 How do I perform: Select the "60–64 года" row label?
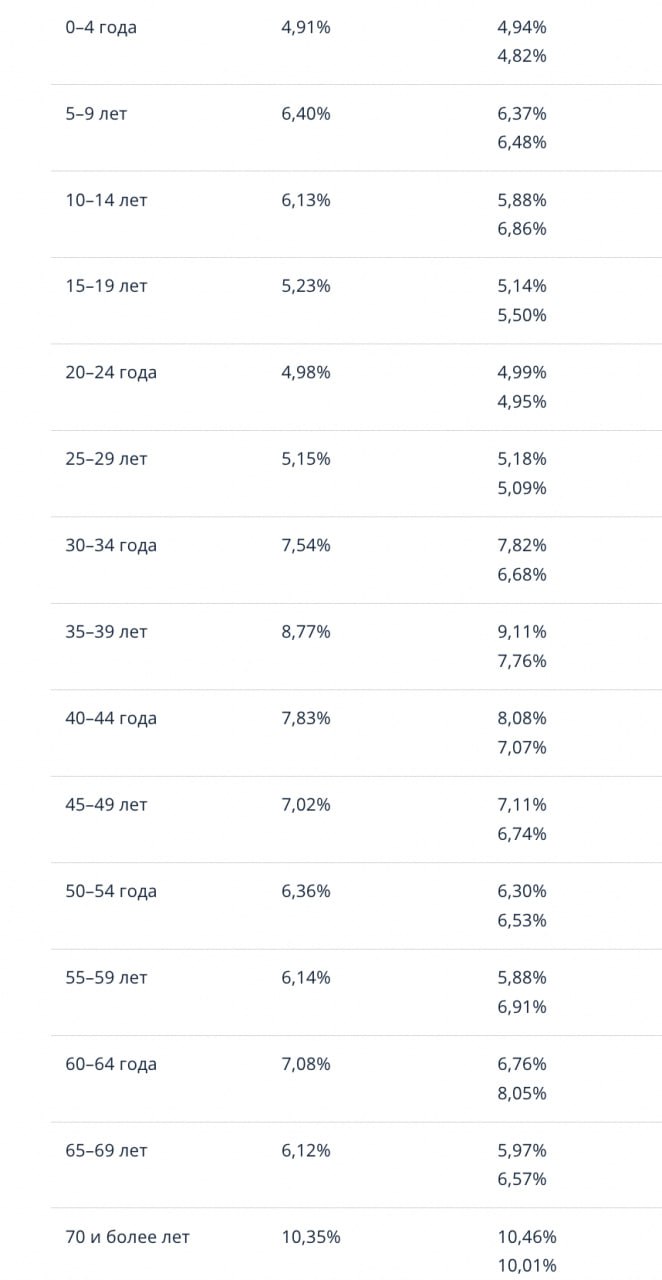111,1064
